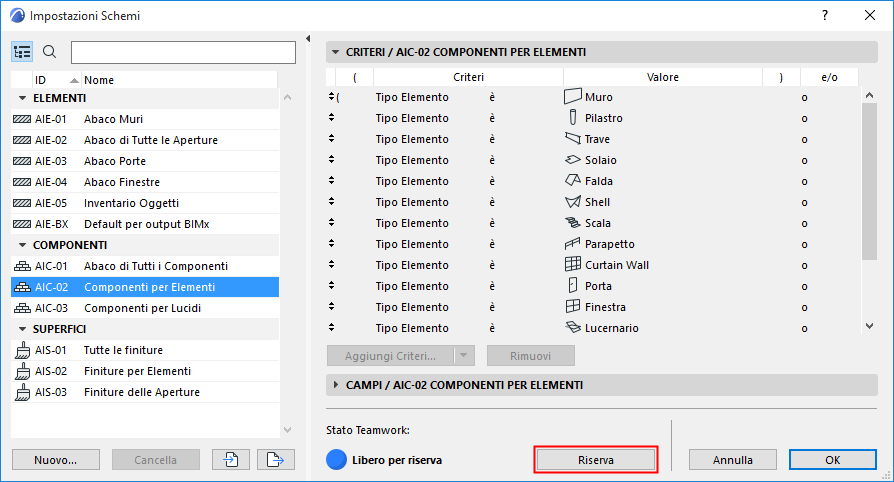This screenshot has height=482, width=894.
Task: Click the criteria list scroll-down arrow
Action: pyautogui.click(x=869, y=326)
